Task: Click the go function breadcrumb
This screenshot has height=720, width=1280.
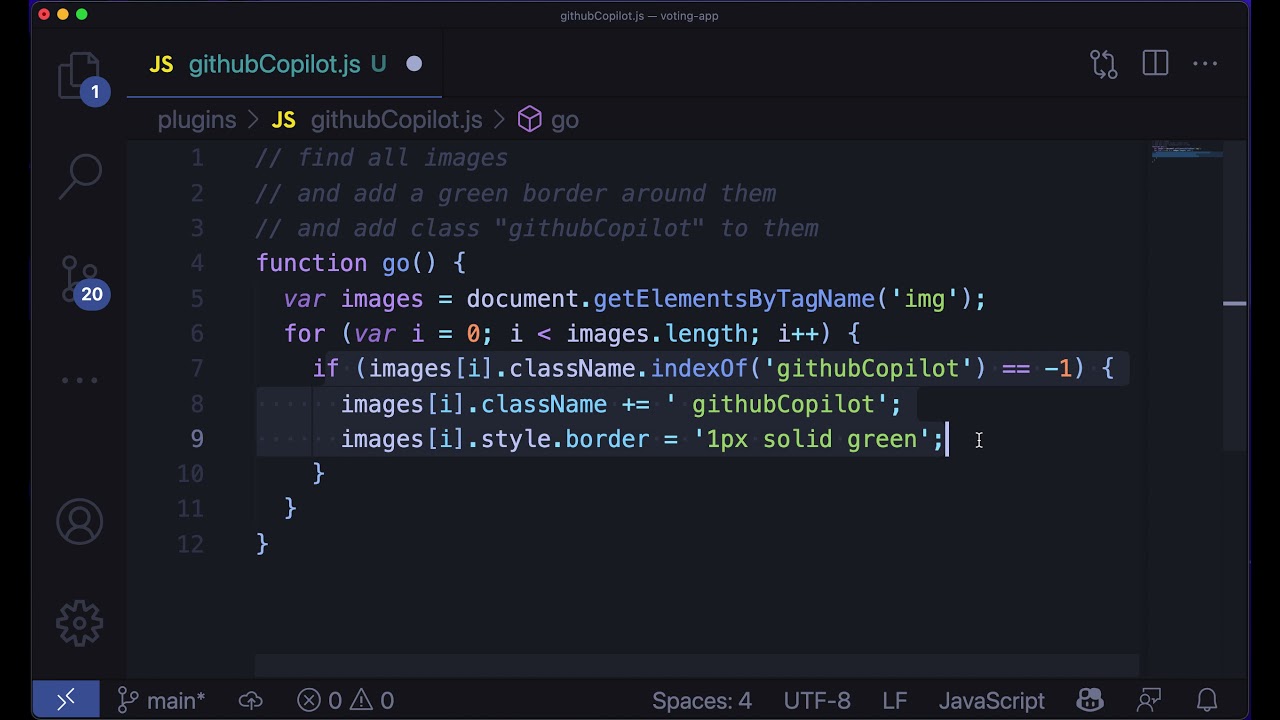Action: 564,120
